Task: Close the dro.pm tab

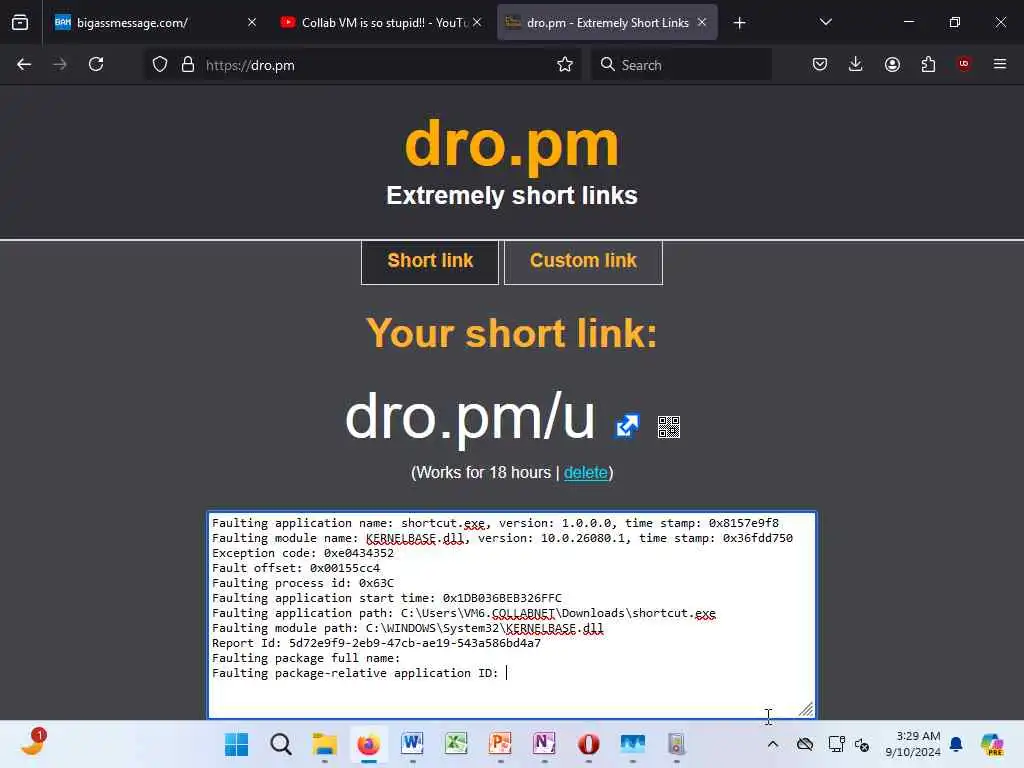Action: pos(702,22)
